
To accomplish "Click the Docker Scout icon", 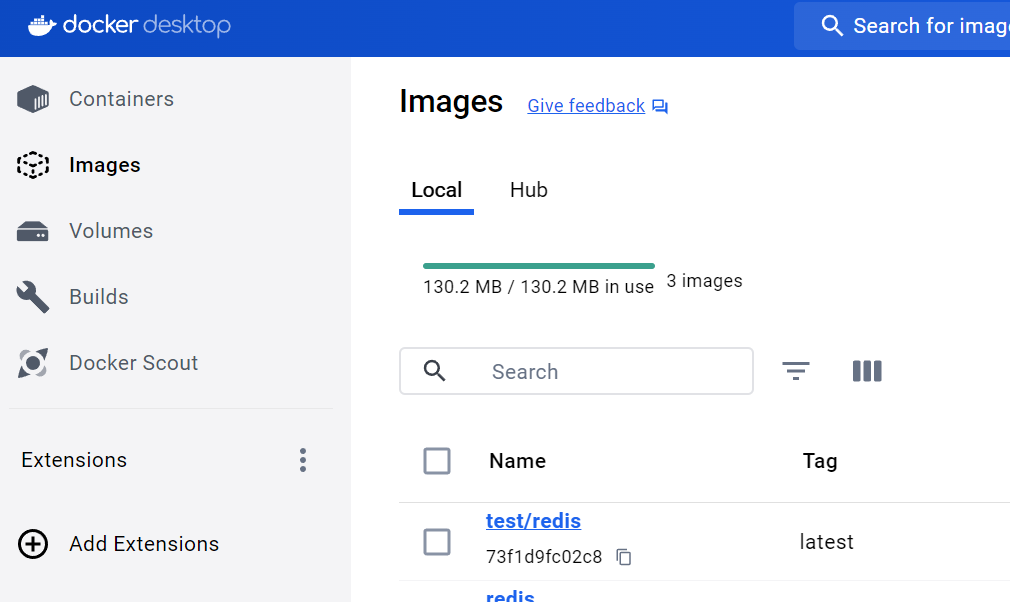I will (x=33, y=363).
